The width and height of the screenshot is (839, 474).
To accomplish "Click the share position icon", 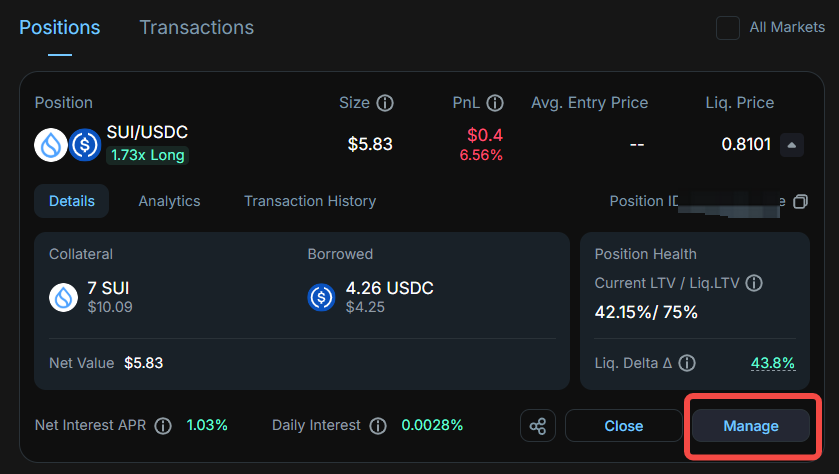I will click(x=538, y=426).
